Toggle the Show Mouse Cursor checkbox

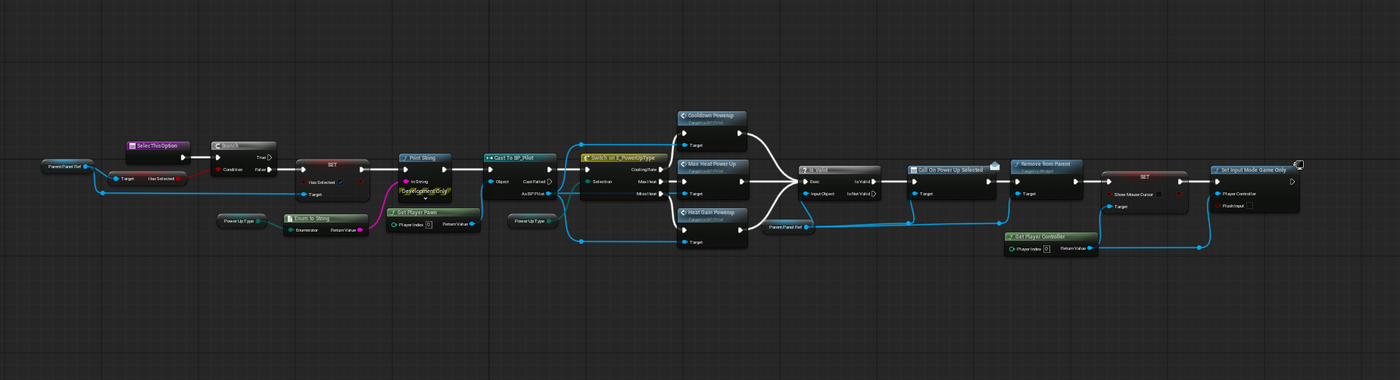click(x=1159, y=194)
